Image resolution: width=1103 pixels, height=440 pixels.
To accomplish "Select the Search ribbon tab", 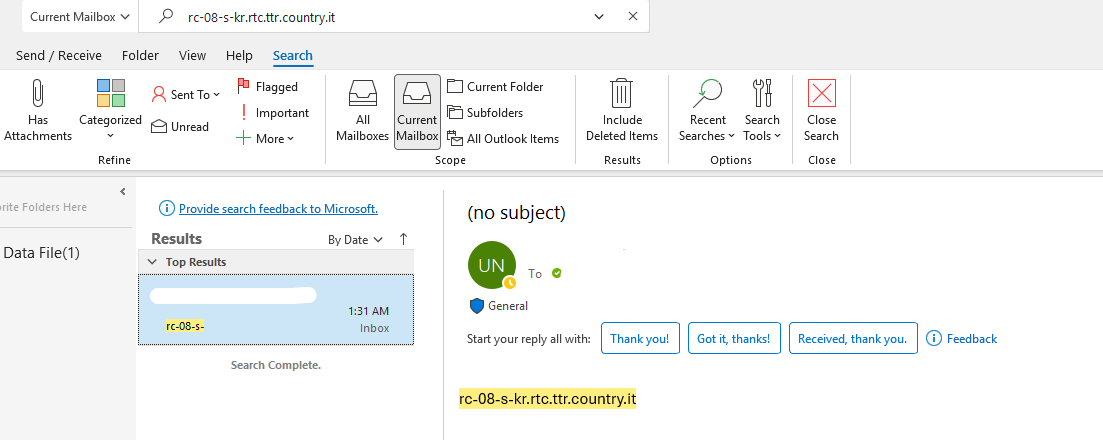I will [x=293, y=56].
